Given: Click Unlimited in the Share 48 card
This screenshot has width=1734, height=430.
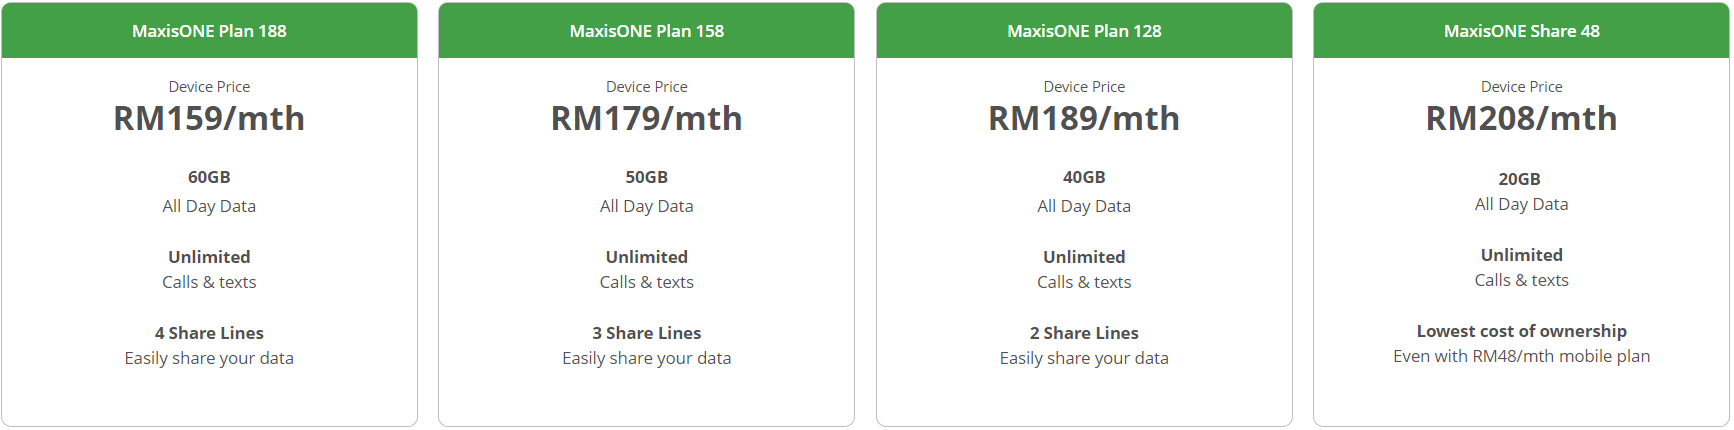Looking at the screenshot, I should [1521, 255].
